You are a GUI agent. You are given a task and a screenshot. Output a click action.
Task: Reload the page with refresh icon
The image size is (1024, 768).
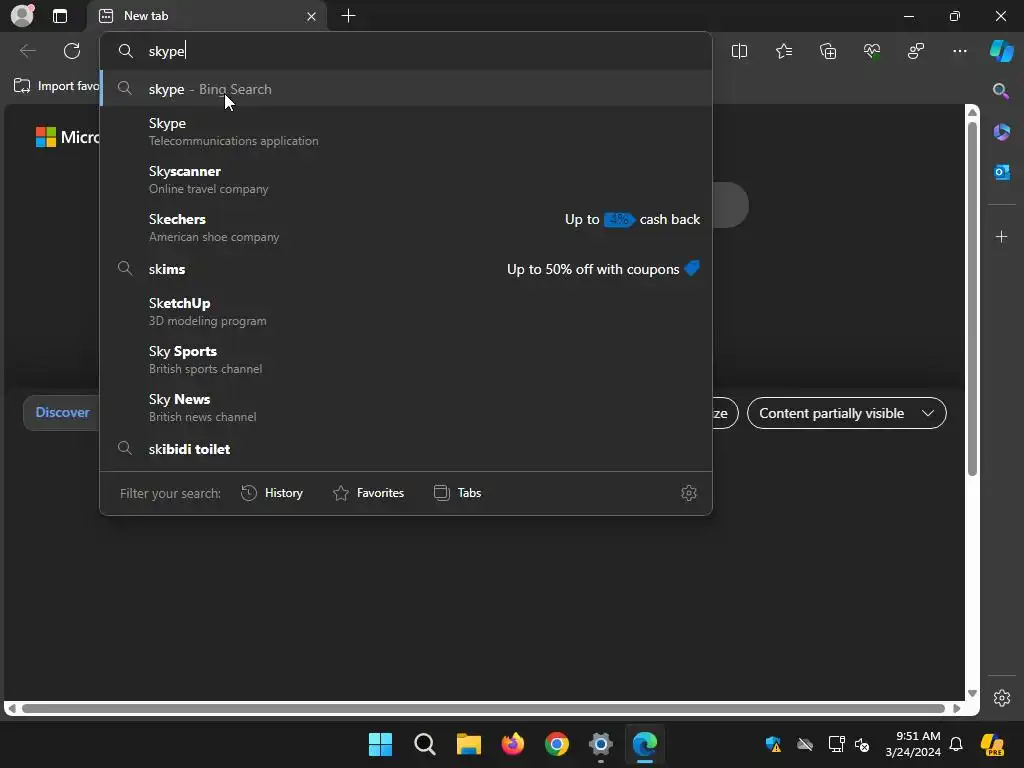click(72, 51)
